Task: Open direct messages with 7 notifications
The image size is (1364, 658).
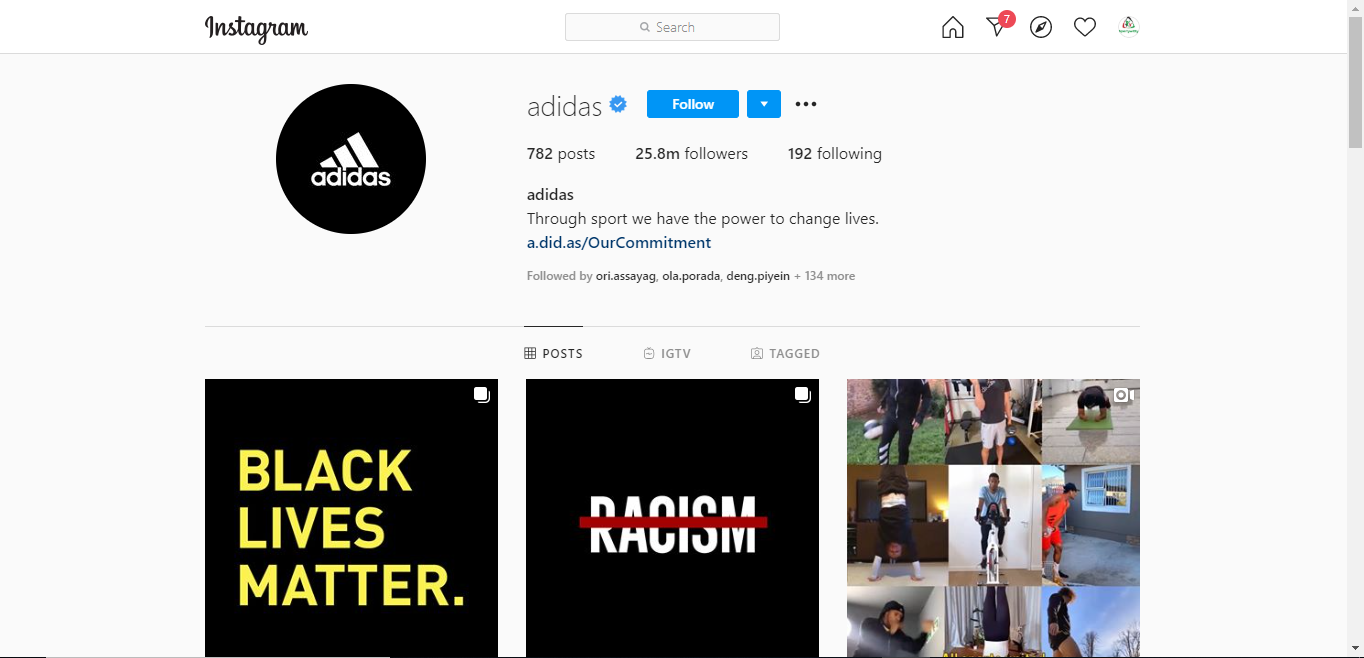Action: click(999, 25)
